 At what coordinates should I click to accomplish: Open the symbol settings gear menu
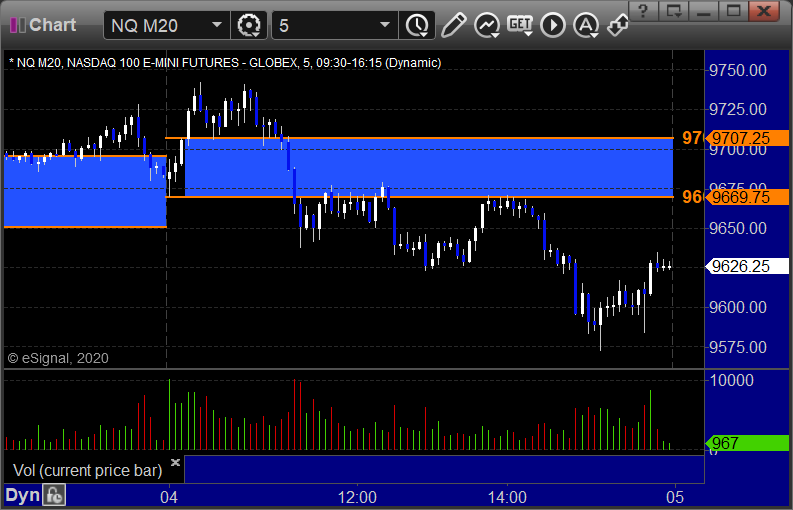click(x=249, y=25)
